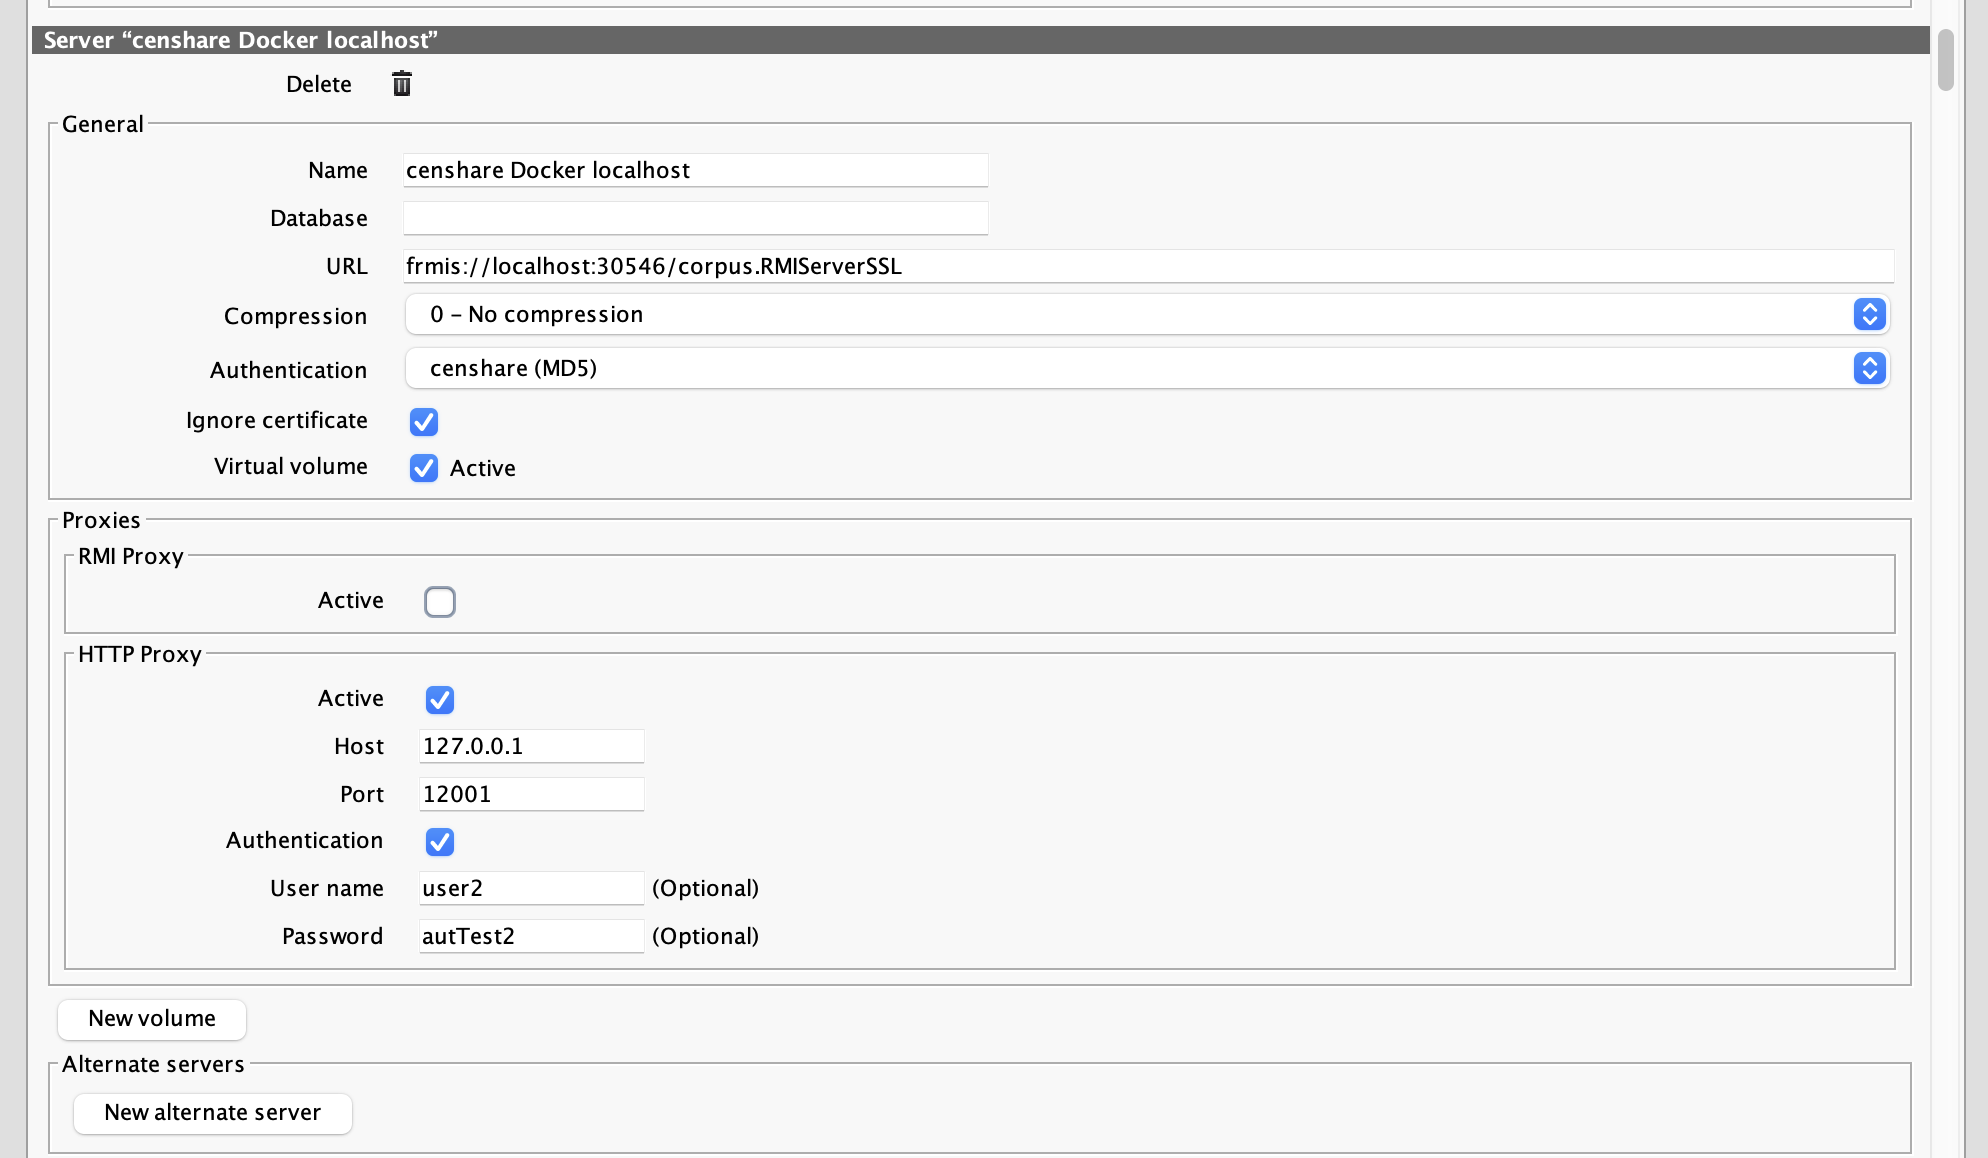
Task: Click the server section header bar
Action: click(x=980, y=40)
